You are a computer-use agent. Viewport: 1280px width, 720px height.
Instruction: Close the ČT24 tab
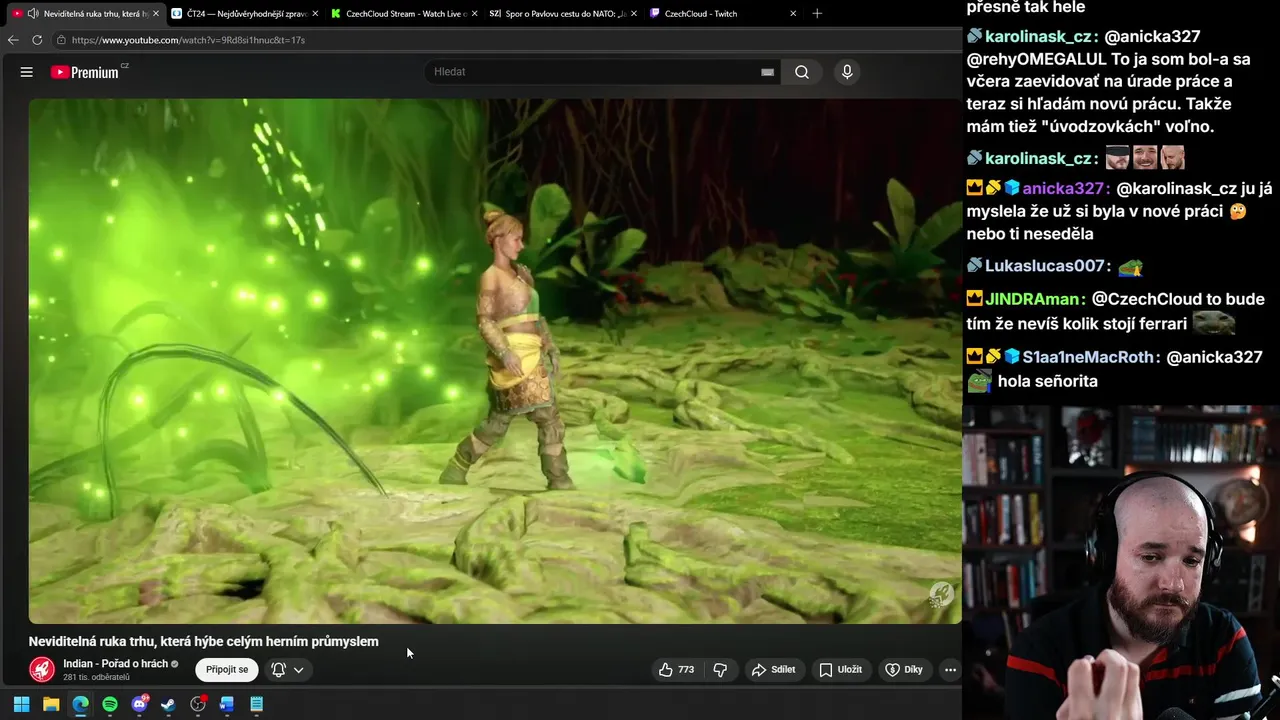[x=315, y=14]
